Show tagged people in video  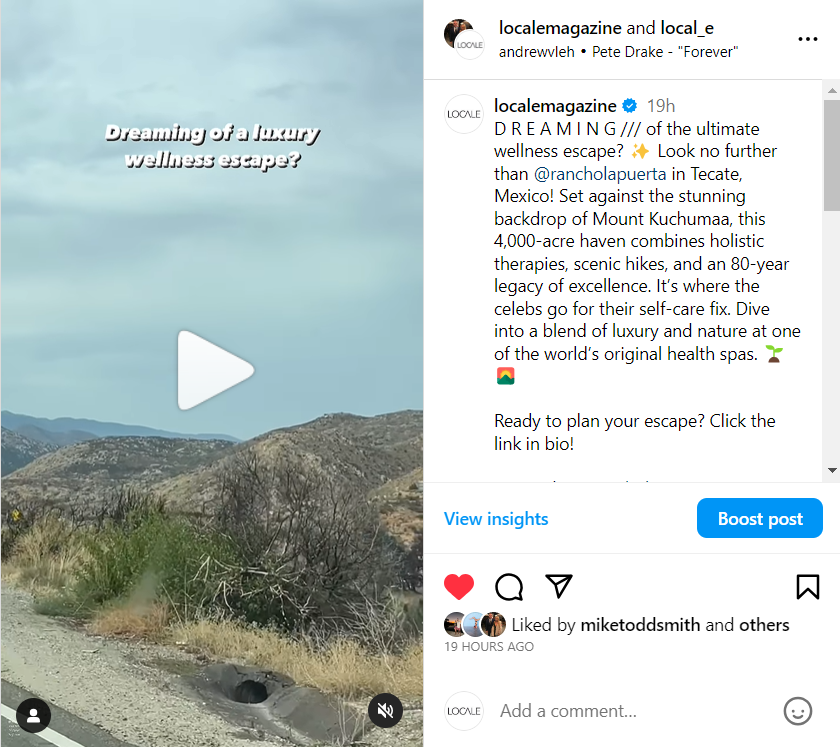tap(34, 715)
